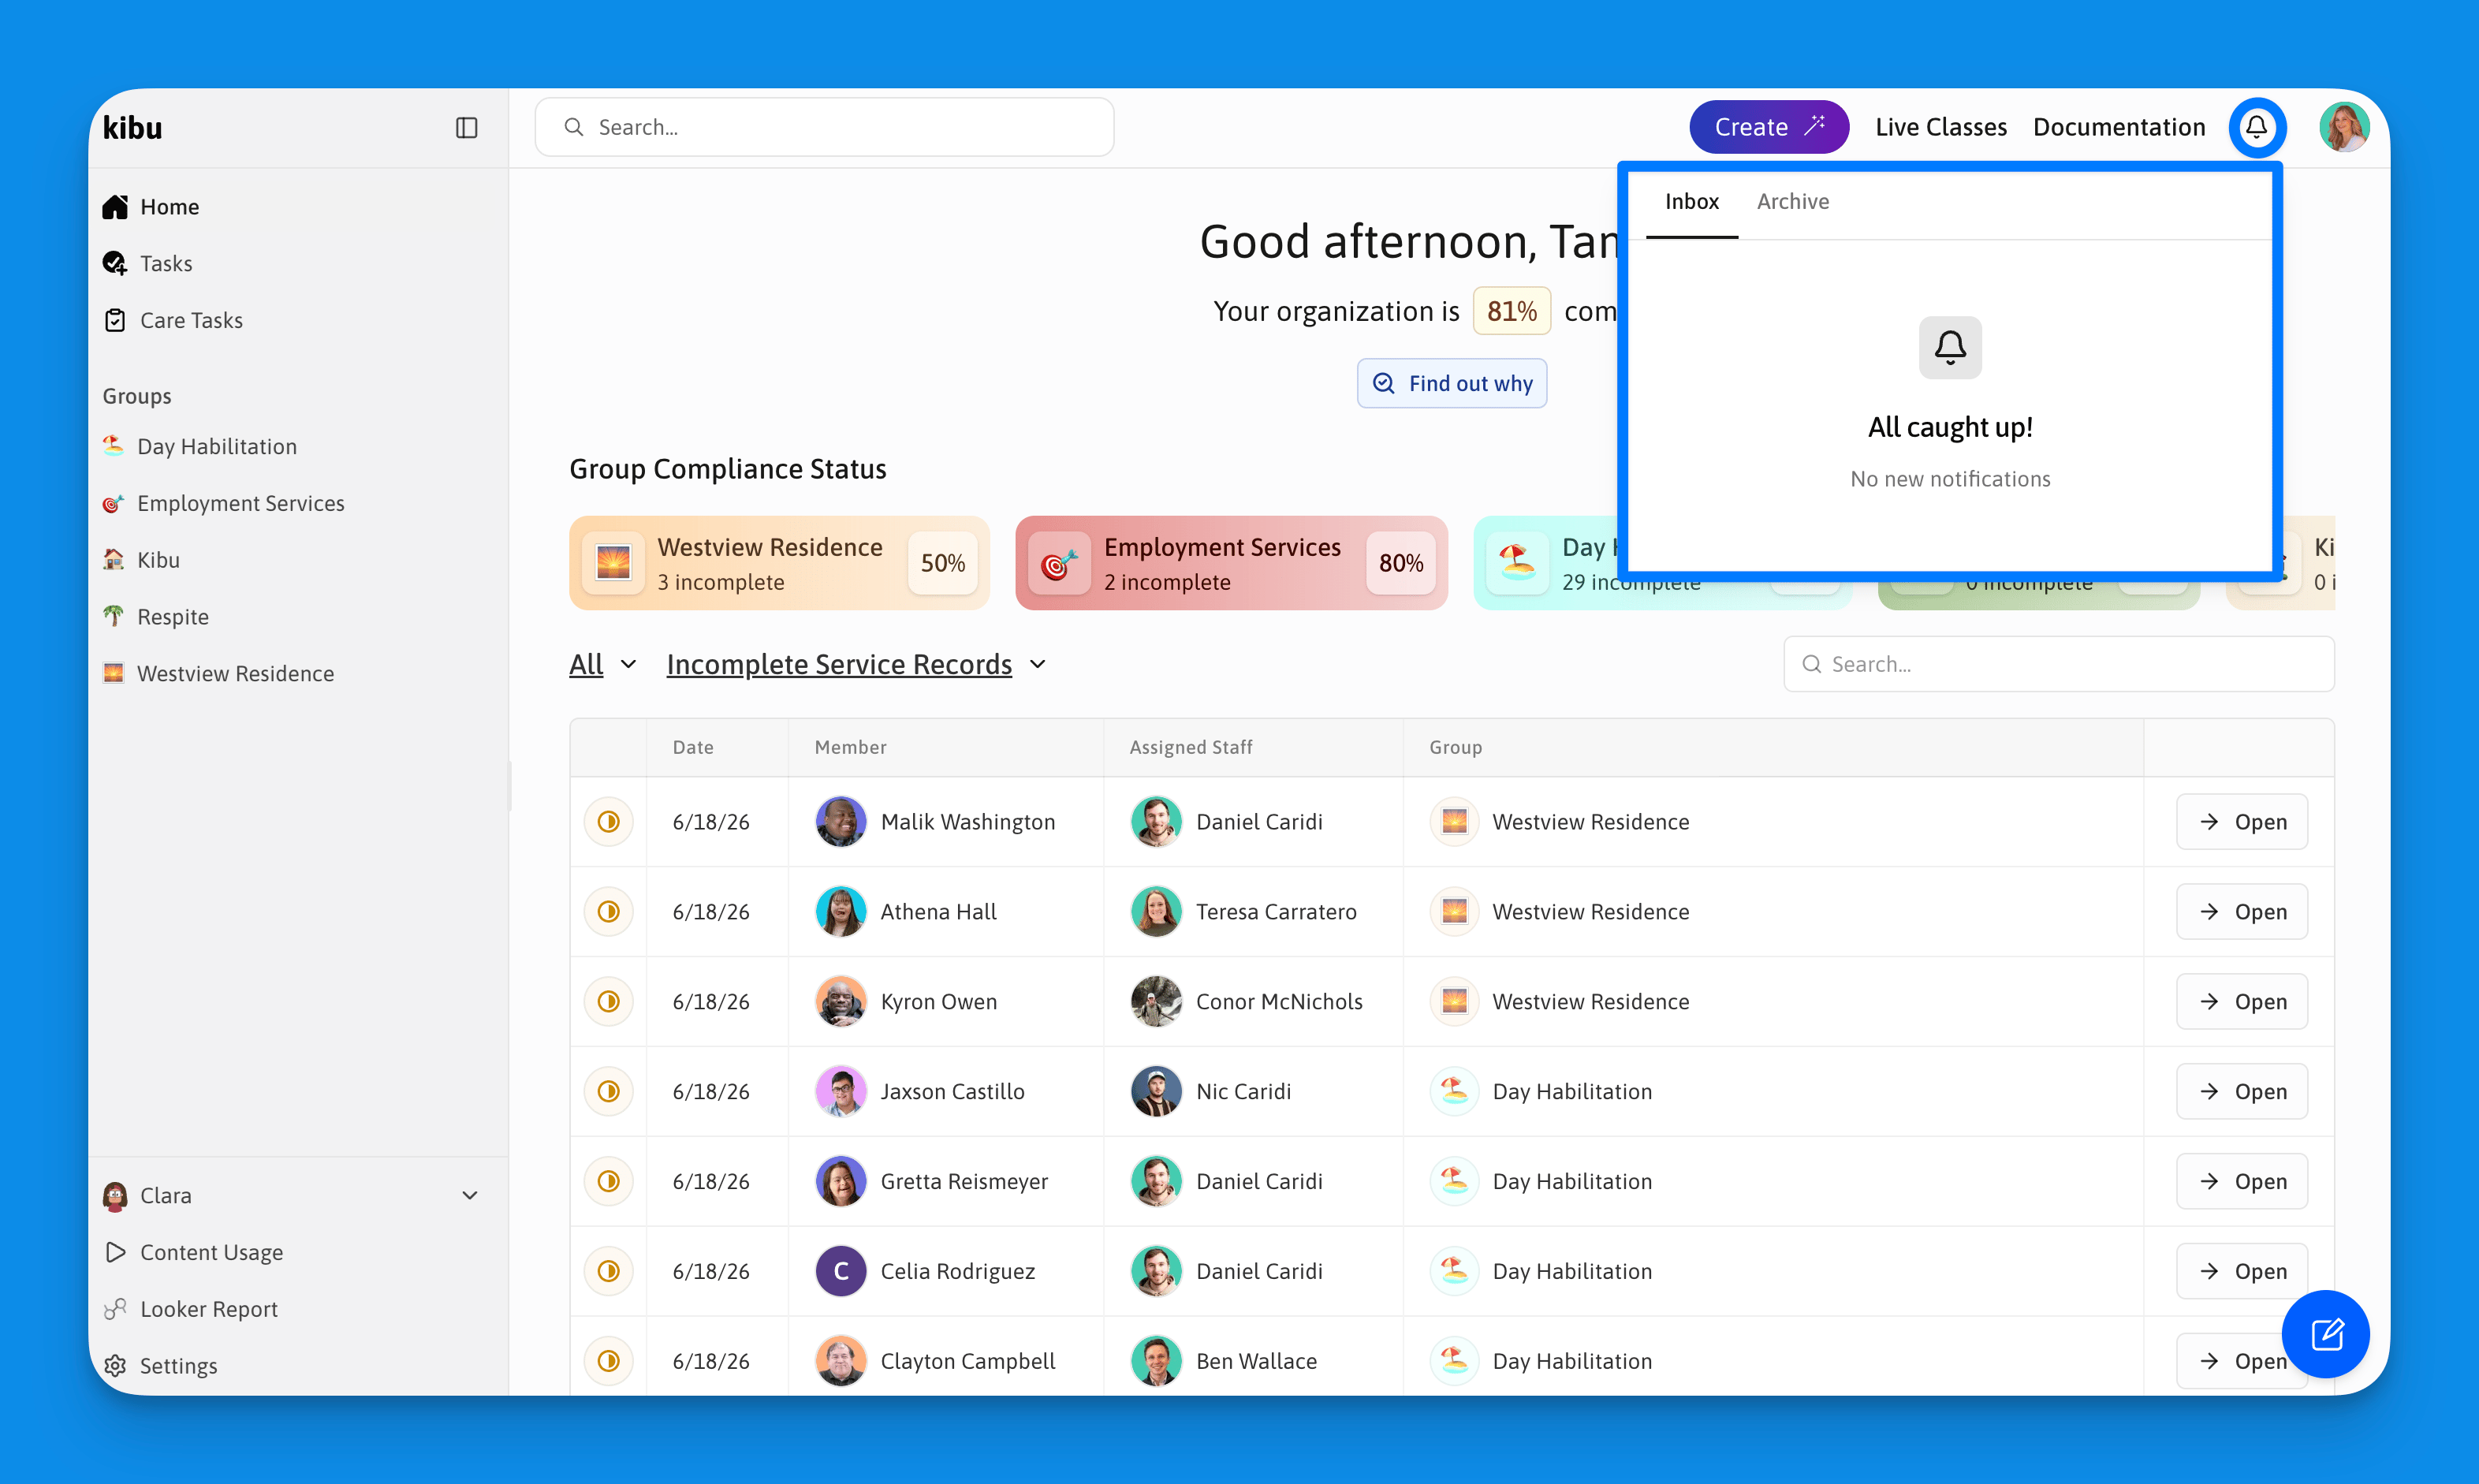2479x1484 pixels.
Task: Click the floating compose edit button
Action: click(x=2326, y=1334)
